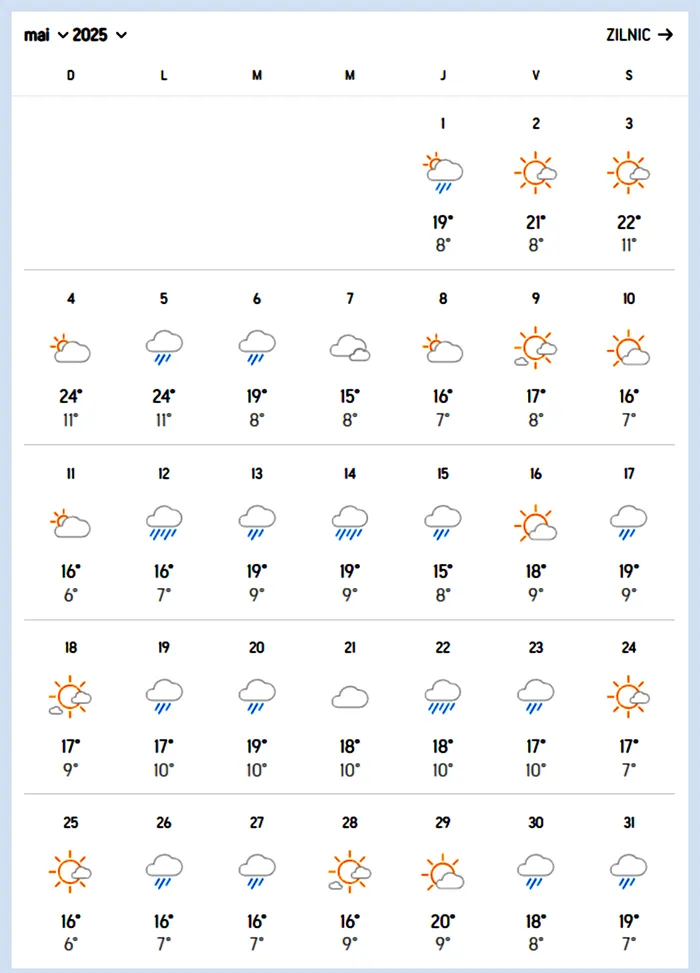Select the sunny icon on May 2

(x=536, y=174)
